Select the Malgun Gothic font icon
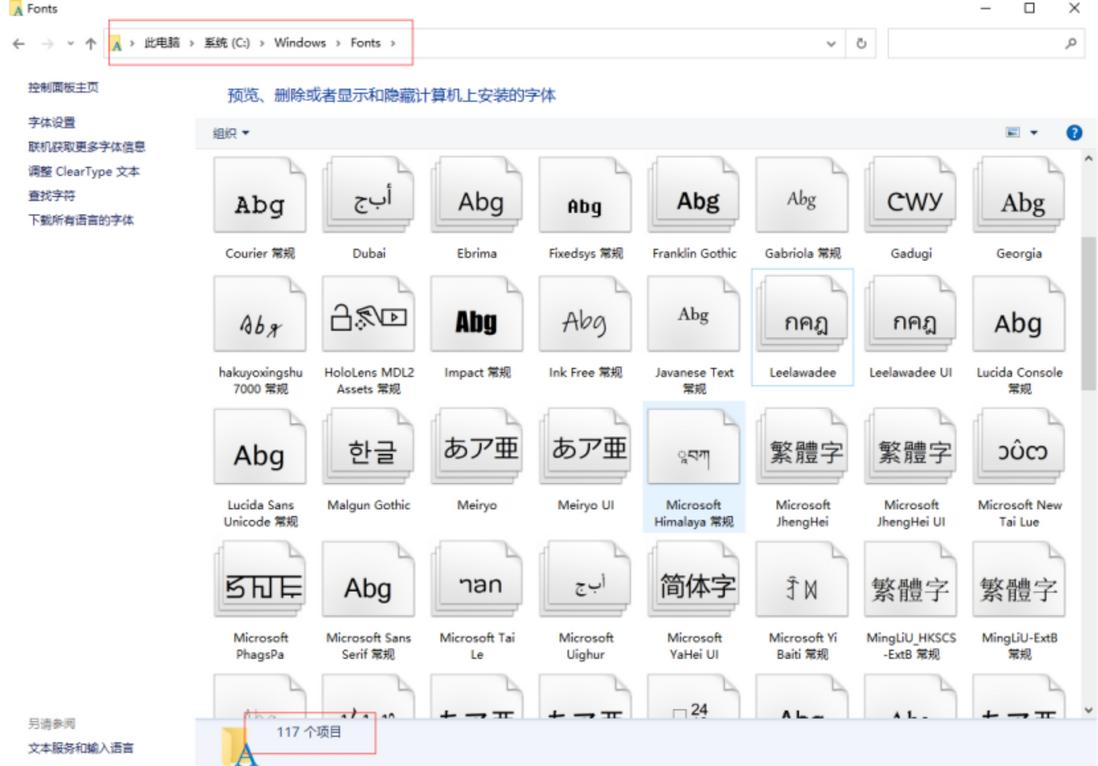 pos(368,447)
